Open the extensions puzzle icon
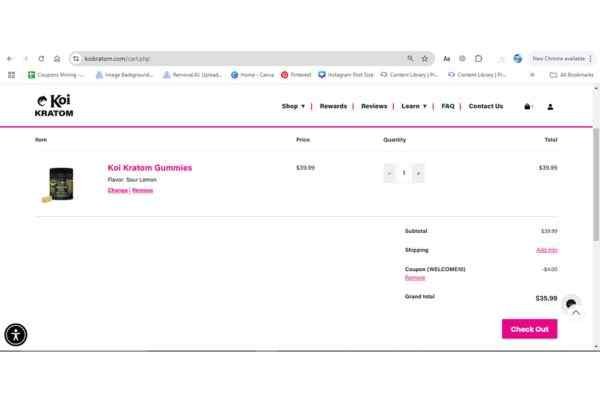The image size is (600, 400). pyautogui.click(x=478, y=59)
